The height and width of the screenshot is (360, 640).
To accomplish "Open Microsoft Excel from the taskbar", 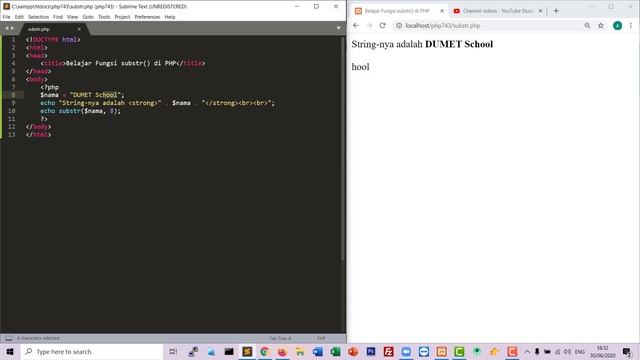I will (x=335, y=352).
